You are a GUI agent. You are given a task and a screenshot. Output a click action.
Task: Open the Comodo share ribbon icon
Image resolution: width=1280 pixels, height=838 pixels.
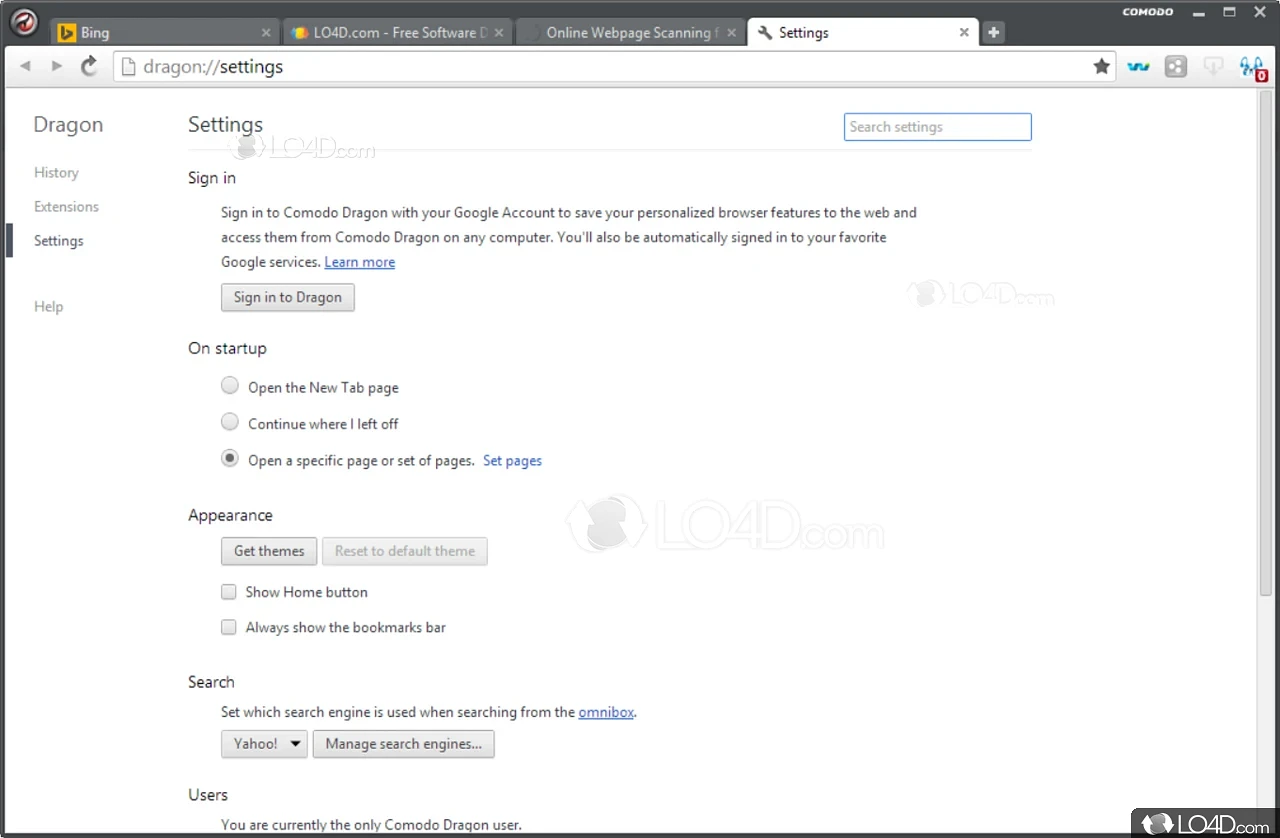point(1138,66)
